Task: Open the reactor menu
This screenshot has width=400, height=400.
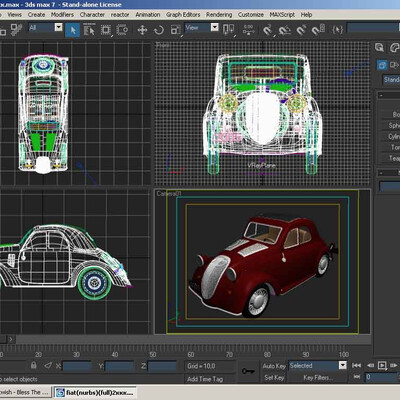Action: 120,15
